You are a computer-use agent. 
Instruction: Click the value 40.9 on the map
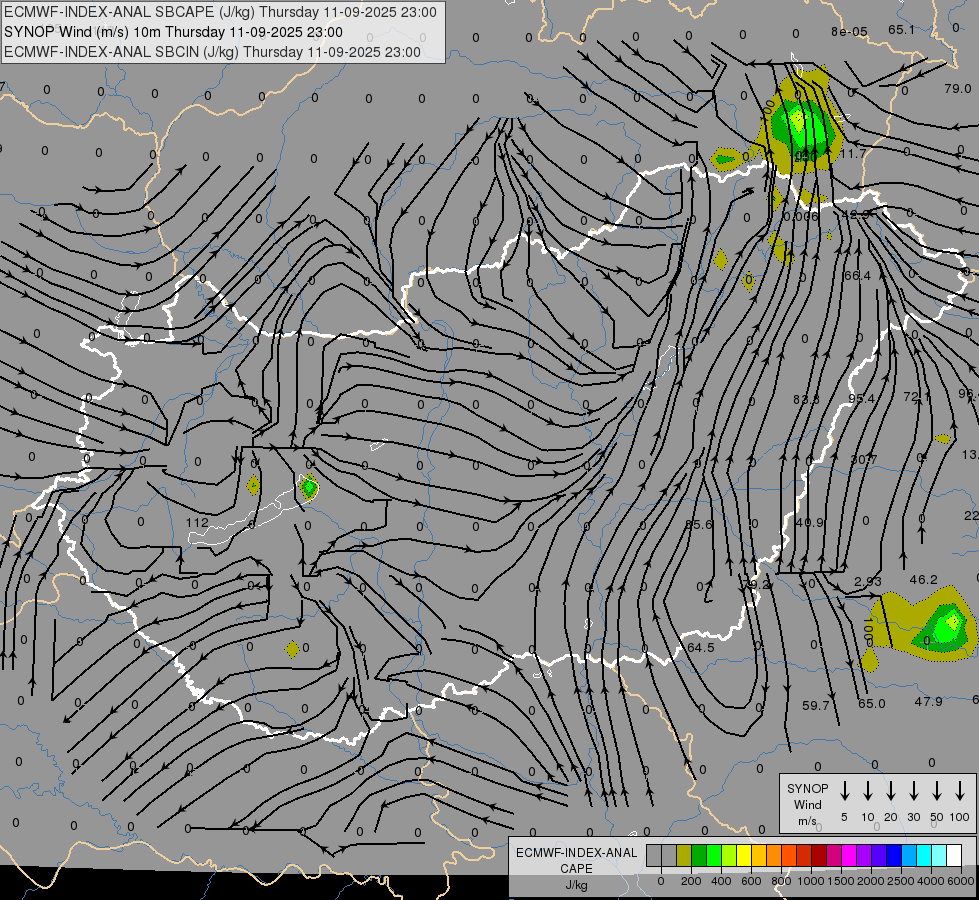810,522
